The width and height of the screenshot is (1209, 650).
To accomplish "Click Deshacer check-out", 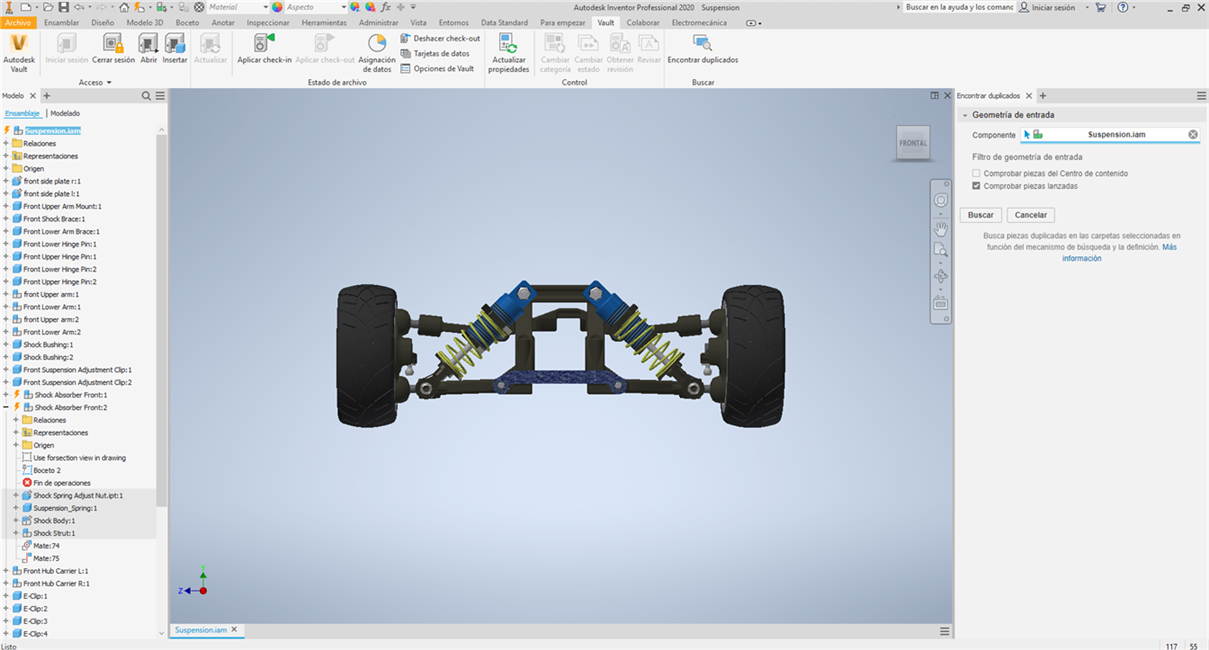I will pos(440,38).
